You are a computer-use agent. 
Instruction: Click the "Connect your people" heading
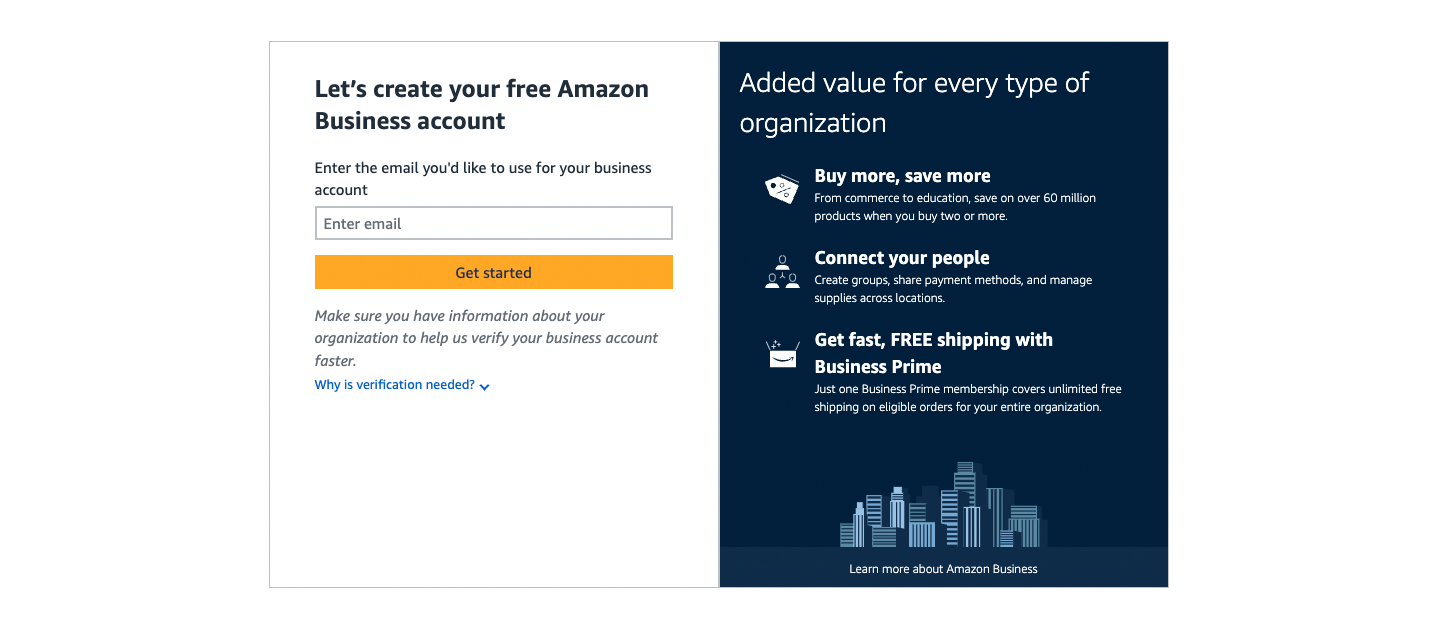(x=902, y=257)
